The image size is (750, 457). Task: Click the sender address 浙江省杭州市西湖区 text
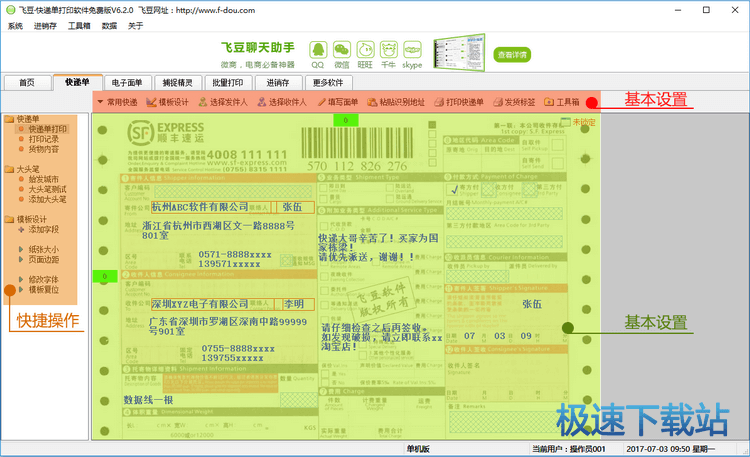pyautogui.click(x=218, y=230)
